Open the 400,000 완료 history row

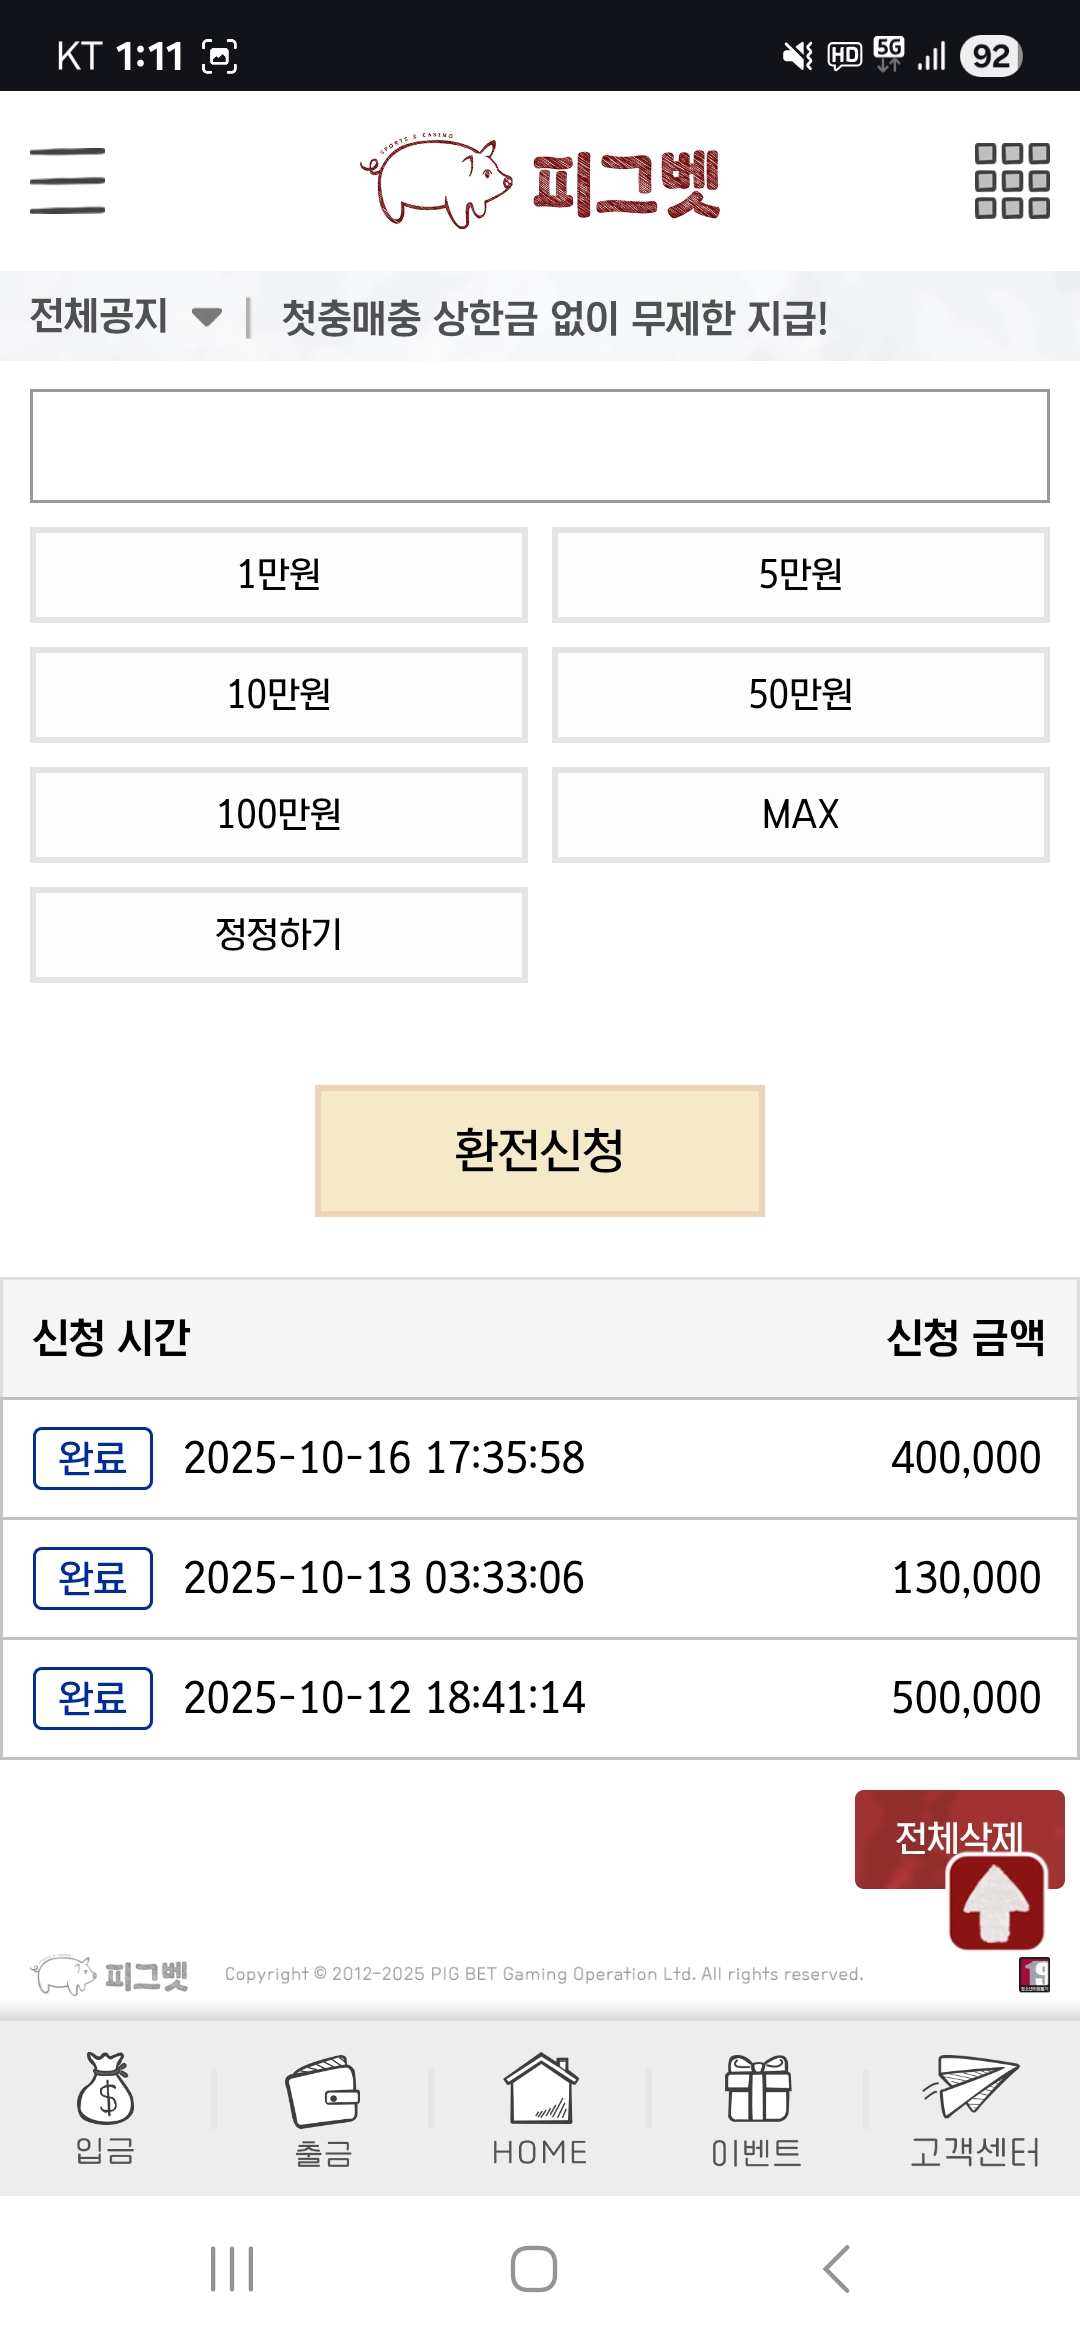540,1458
